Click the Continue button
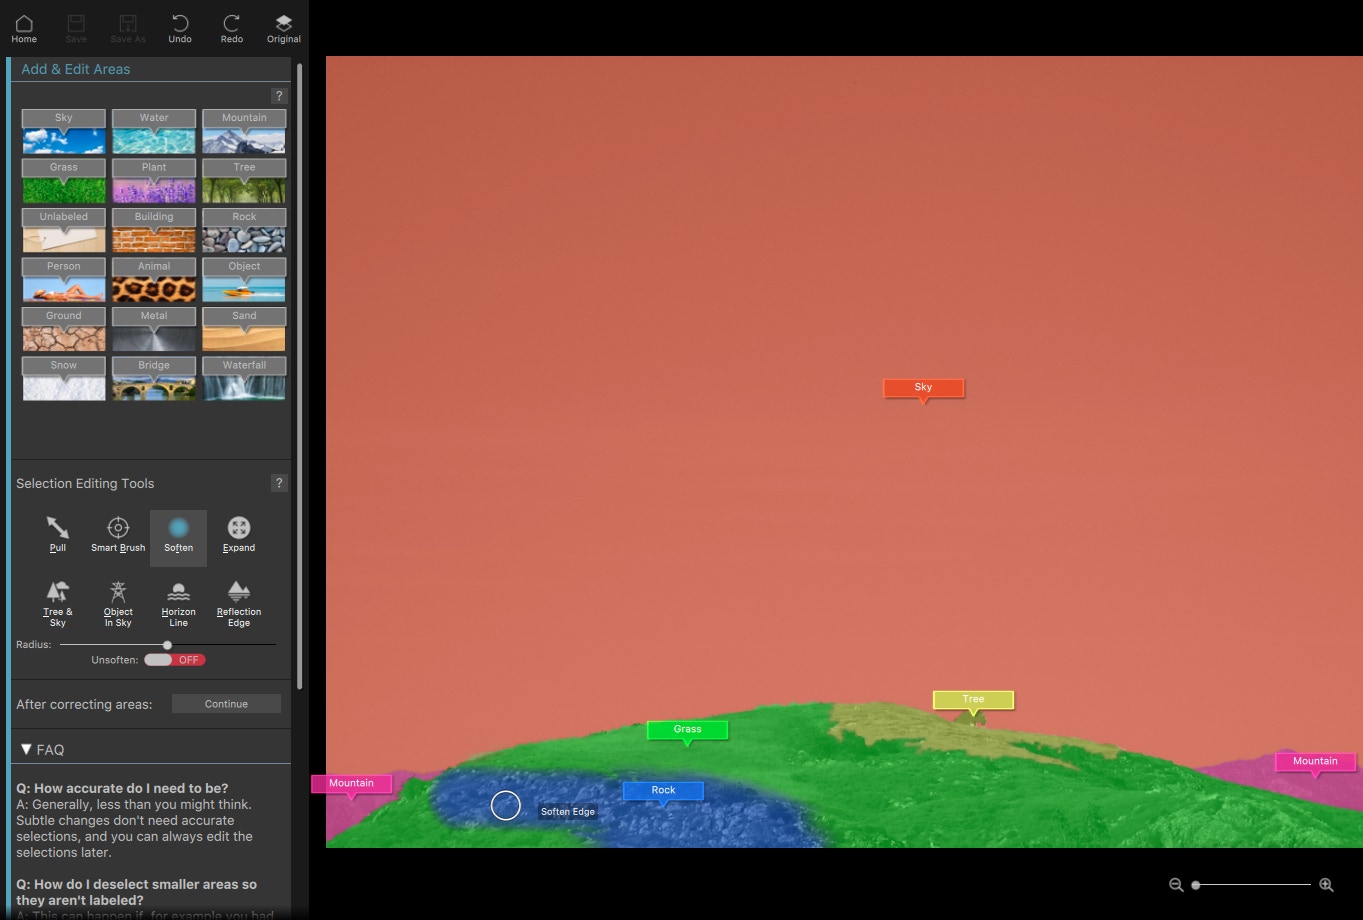The width and height of the screenshot is (1363, 920). (226, 704)
